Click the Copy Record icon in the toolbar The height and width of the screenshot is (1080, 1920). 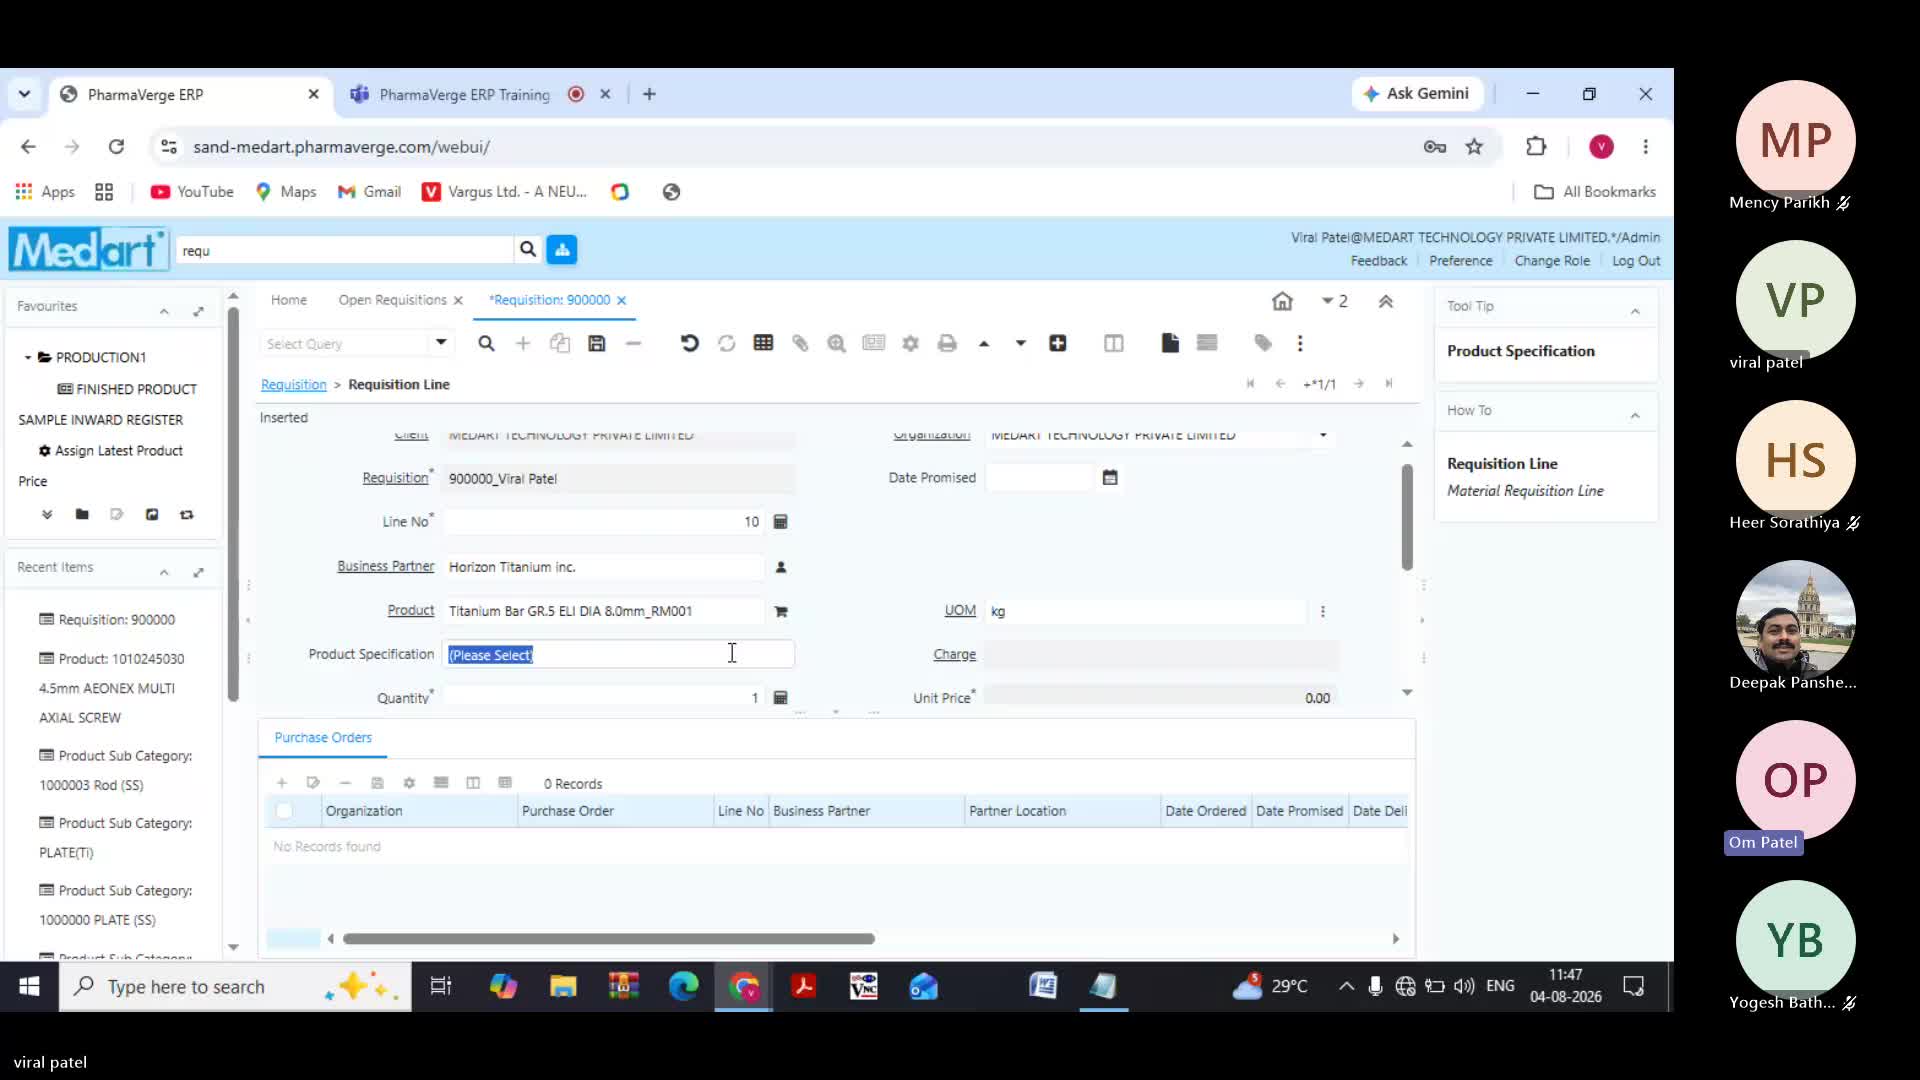coord(560,343)
